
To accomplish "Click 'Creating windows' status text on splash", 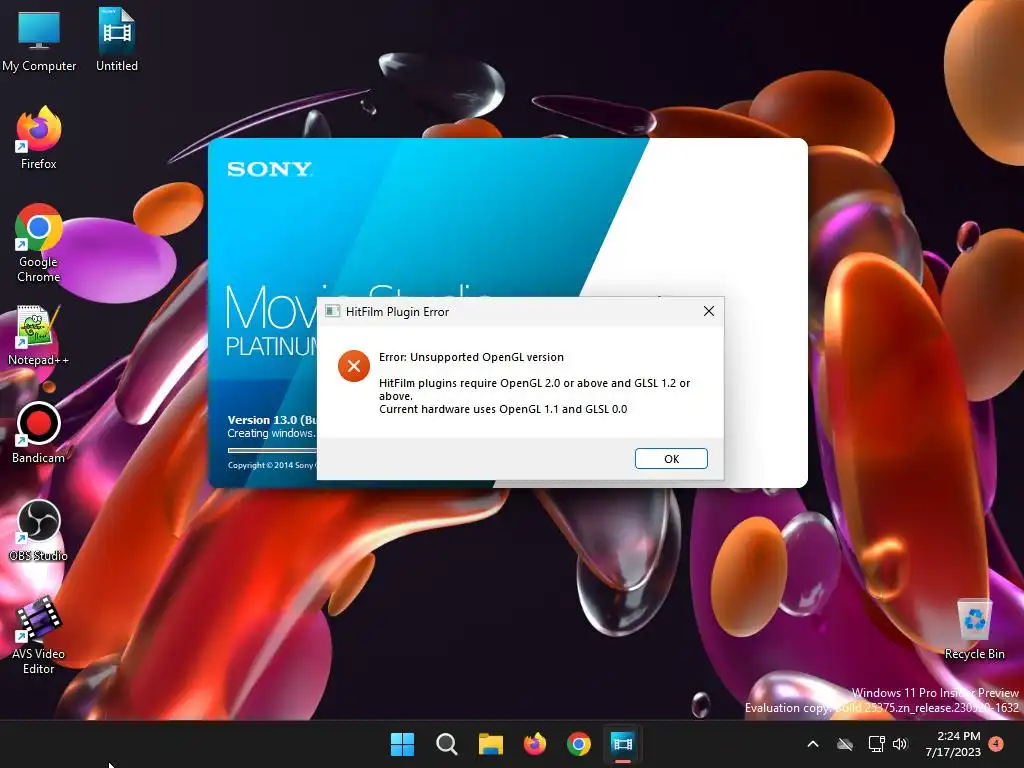I will 272,433.
